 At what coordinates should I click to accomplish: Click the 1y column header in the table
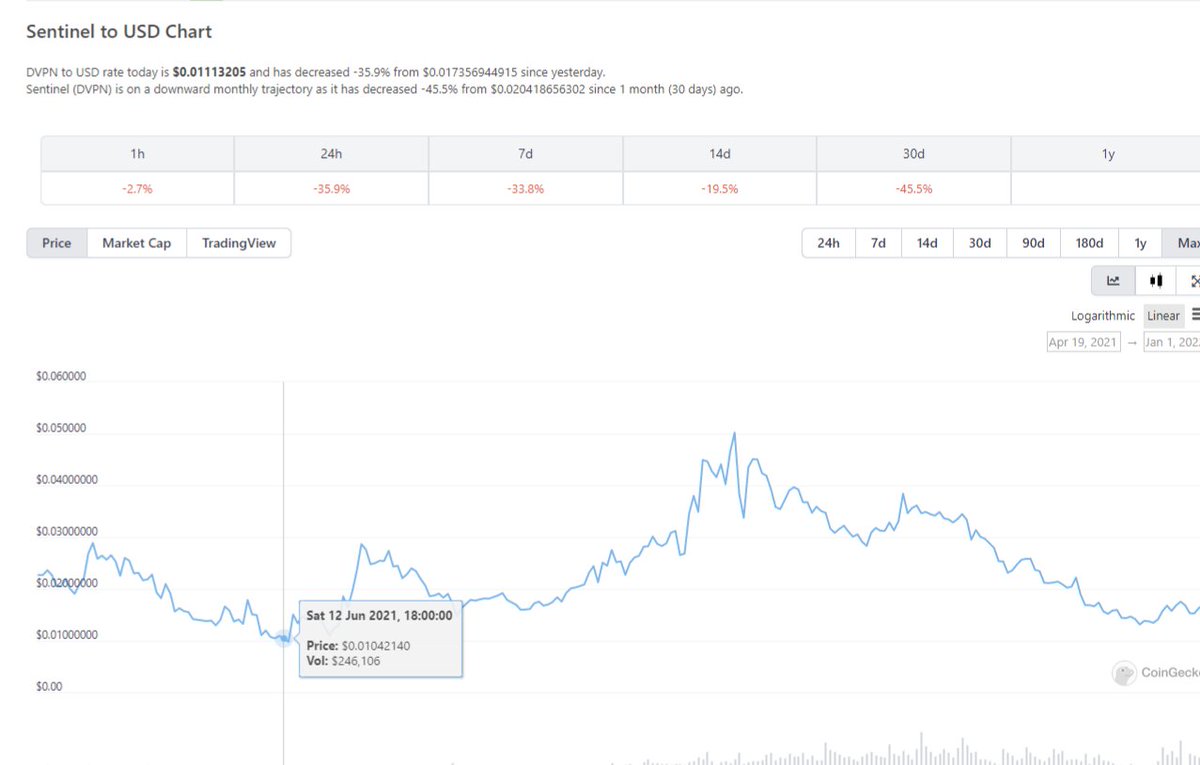click(x=1107, y=154)
